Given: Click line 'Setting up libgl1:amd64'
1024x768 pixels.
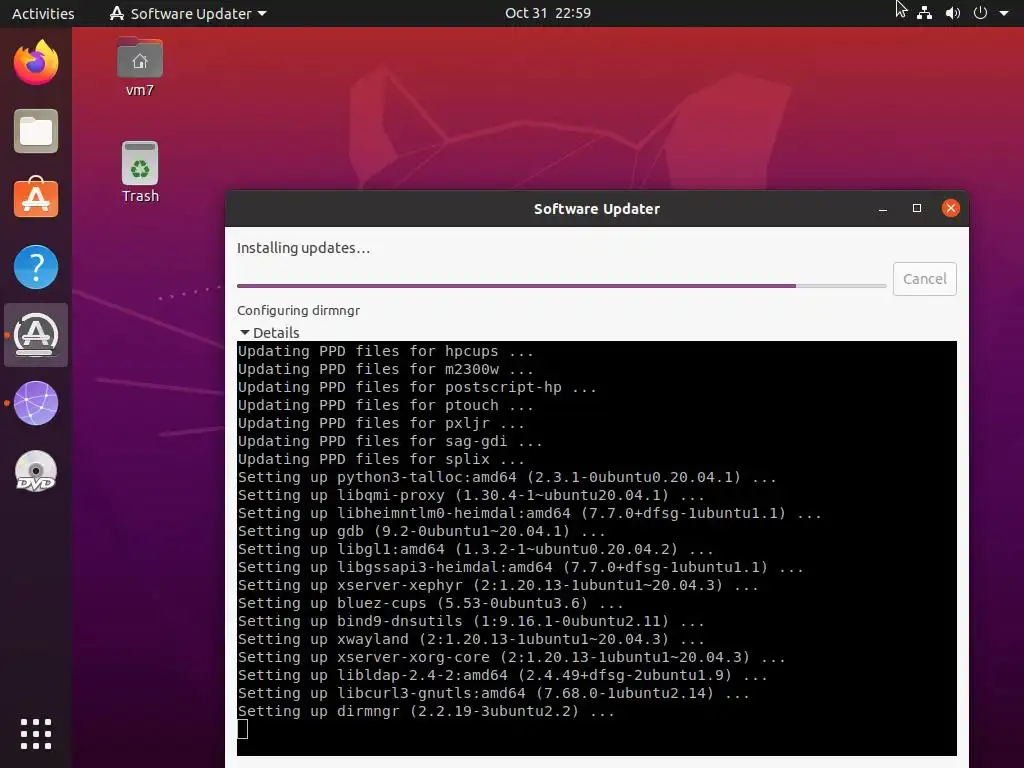Looking at the screenshot, I should tap(475, 550).
